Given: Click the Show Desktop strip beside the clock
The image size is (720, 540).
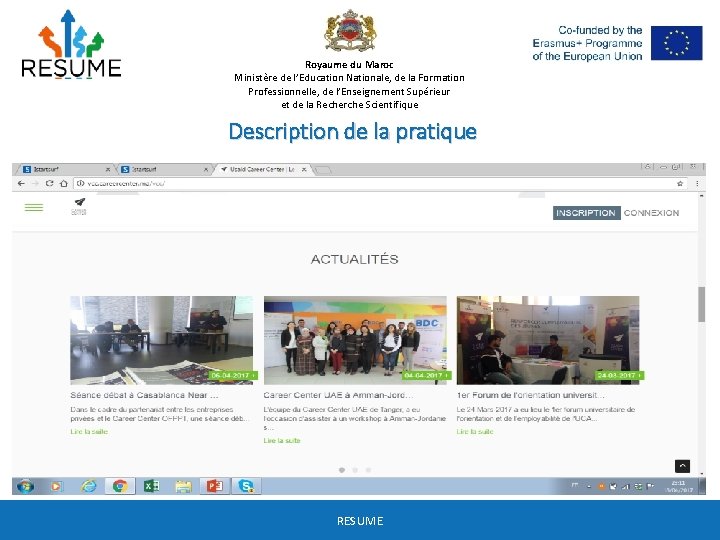Looking at the screenshot, I should click(702, 486).
